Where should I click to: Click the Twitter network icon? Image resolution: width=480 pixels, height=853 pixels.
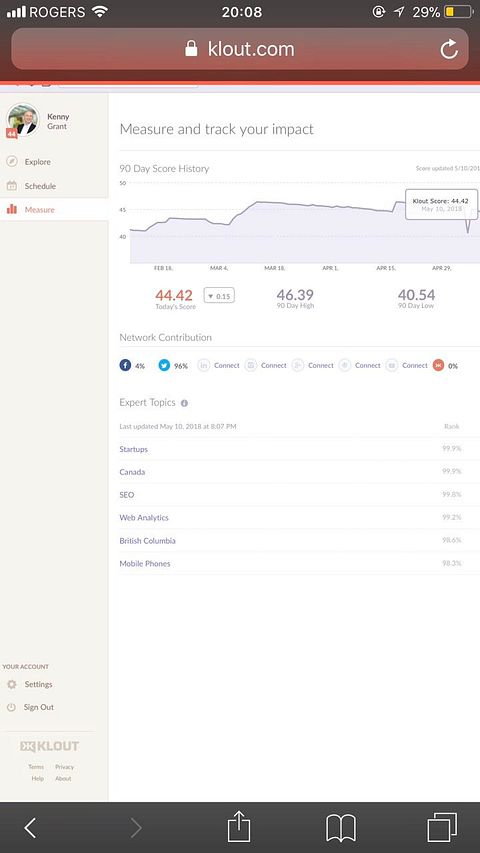(164, 365)
